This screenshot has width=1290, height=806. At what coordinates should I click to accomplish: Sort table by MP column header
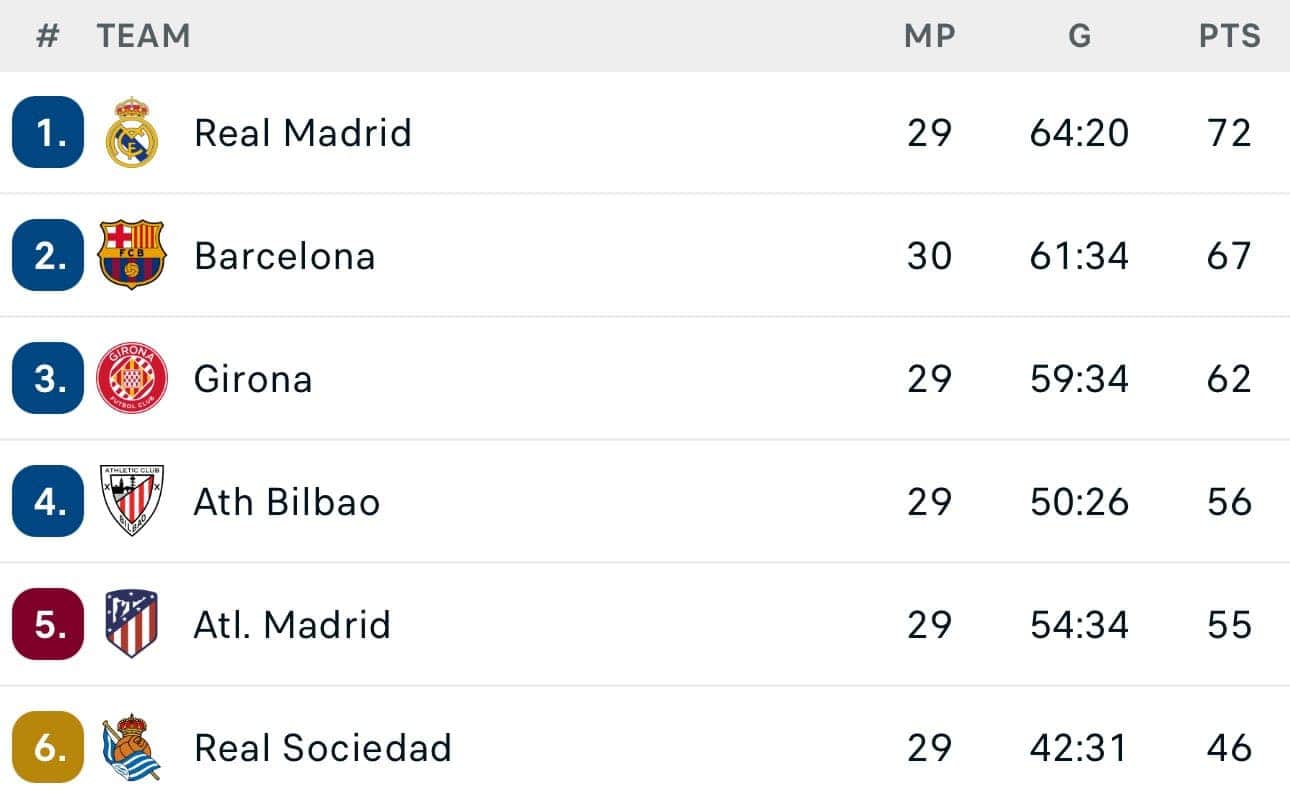pyautogui.click(x=930, y=37)
